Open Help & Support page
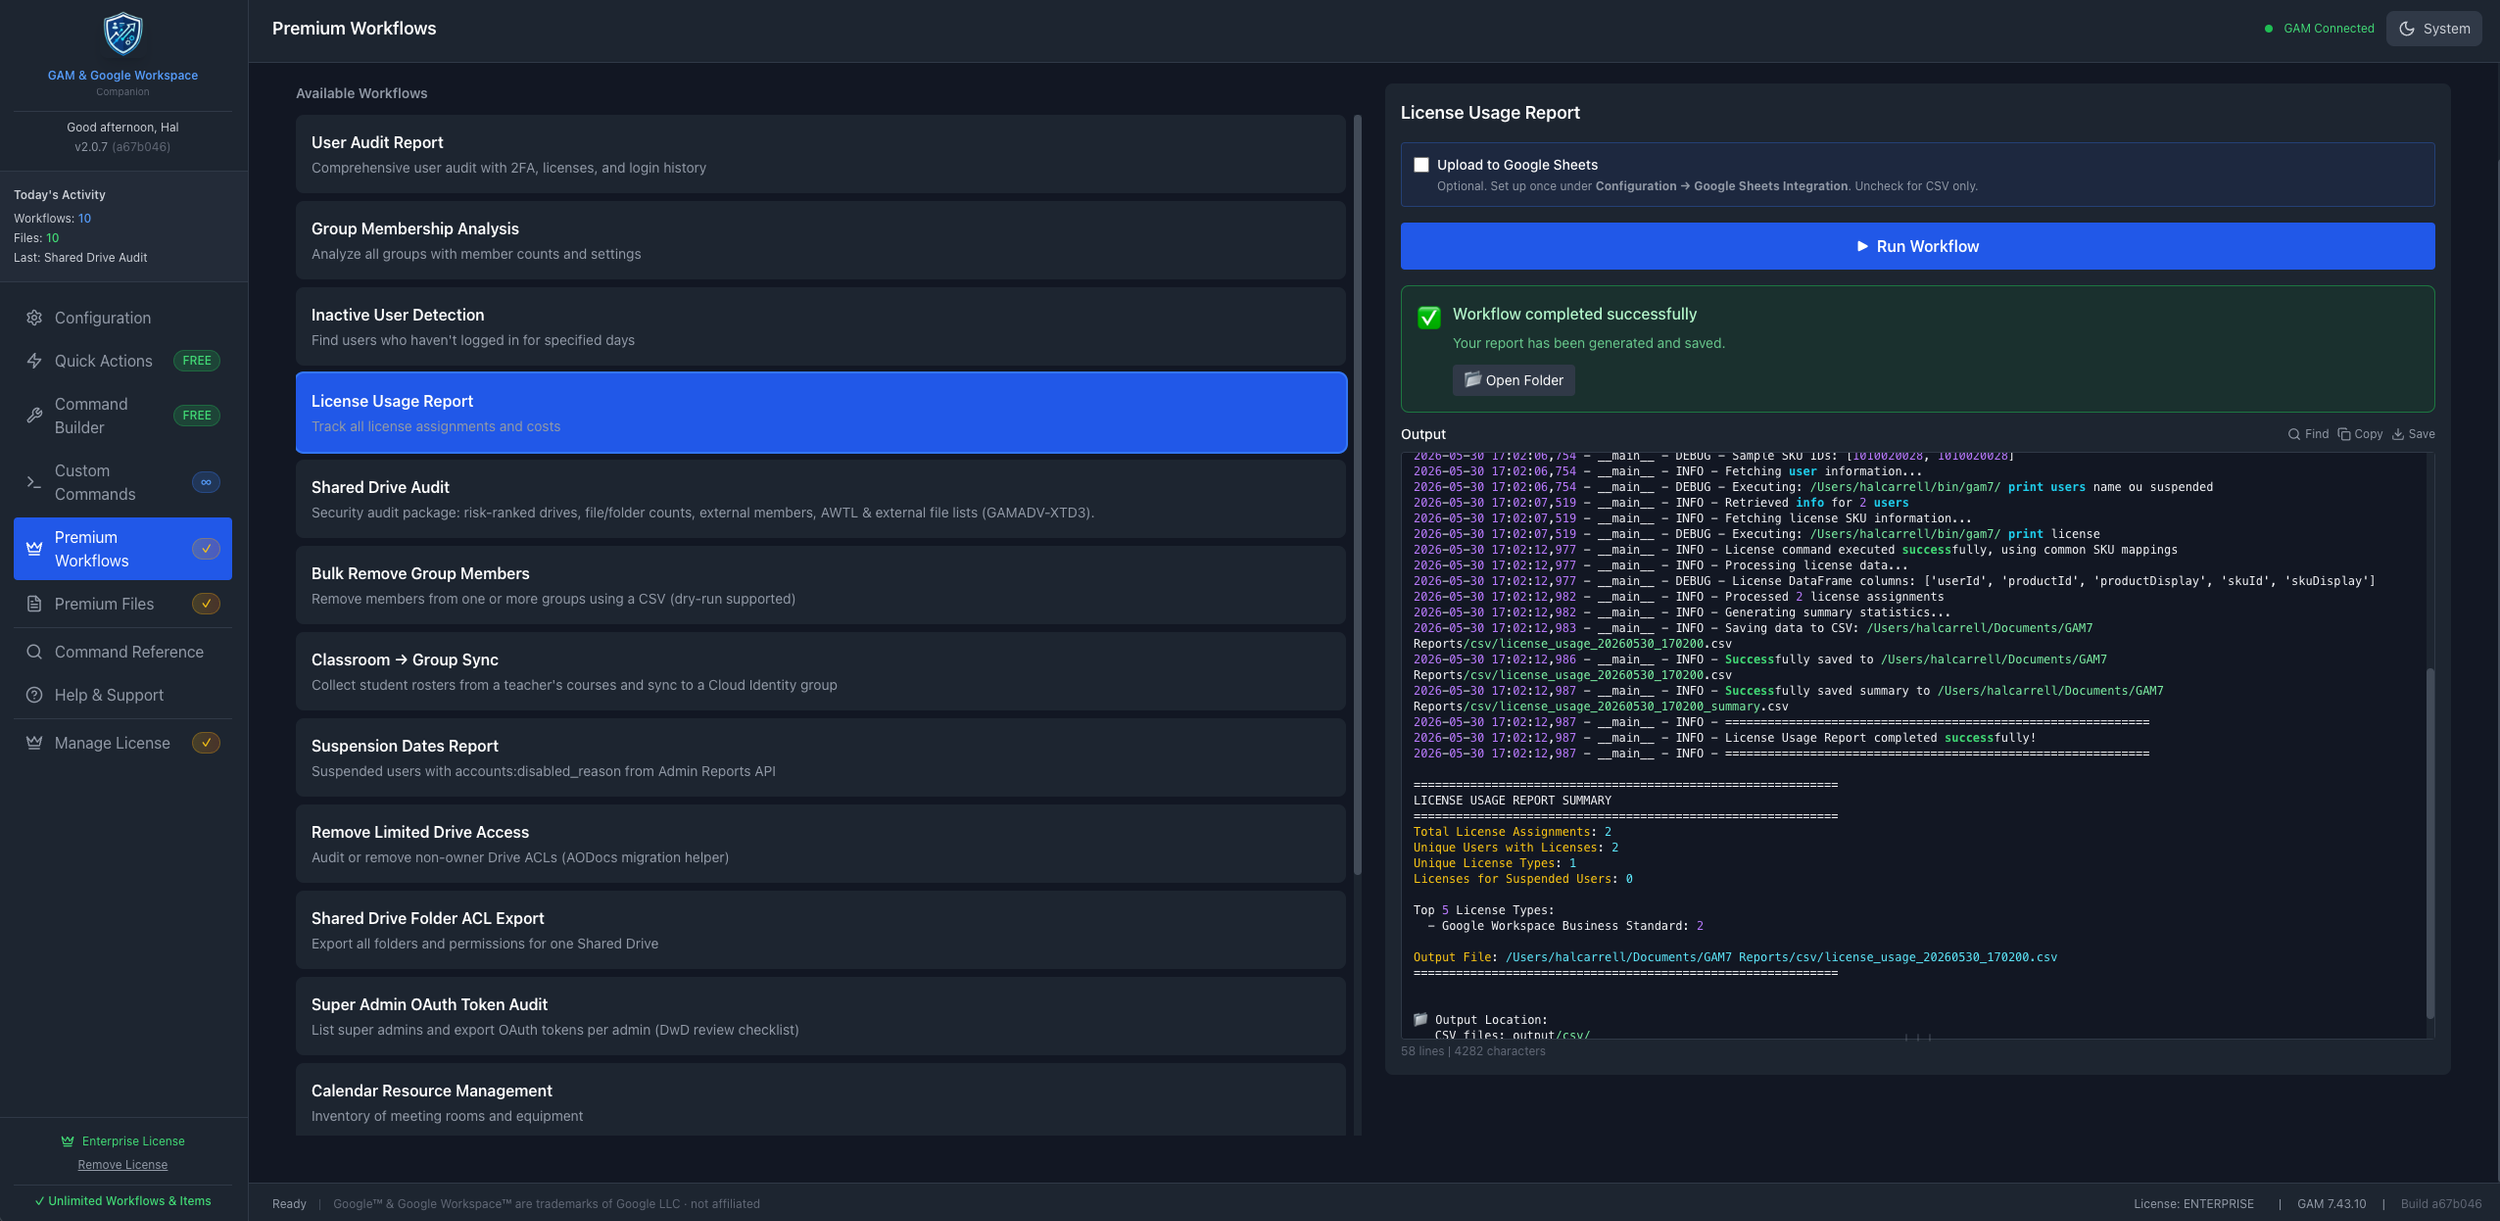The width and height of the screenshot is (2500, 1221). click(x=123, y=695)
